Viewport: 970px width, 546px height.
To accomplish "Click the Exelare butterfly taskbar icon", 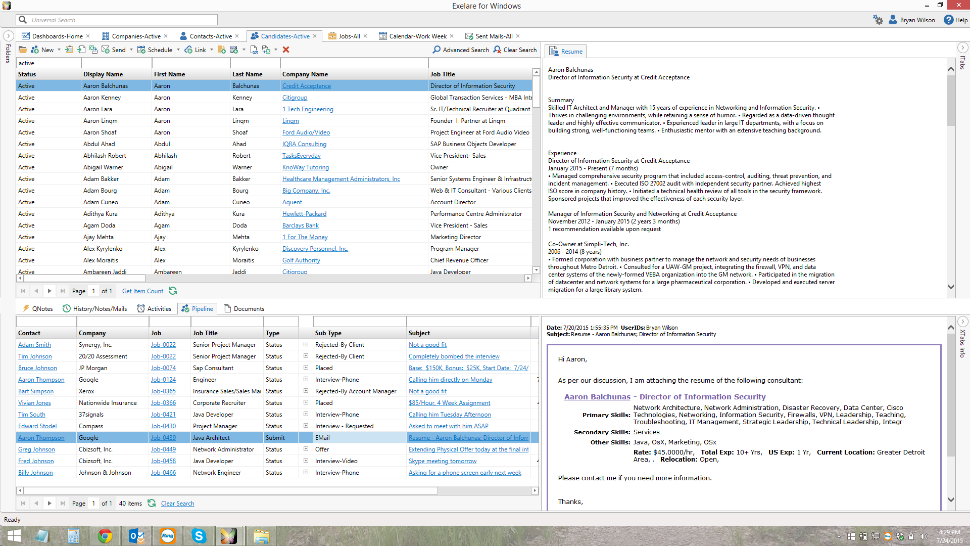I will pyautogui.click(x=229, y=535).
